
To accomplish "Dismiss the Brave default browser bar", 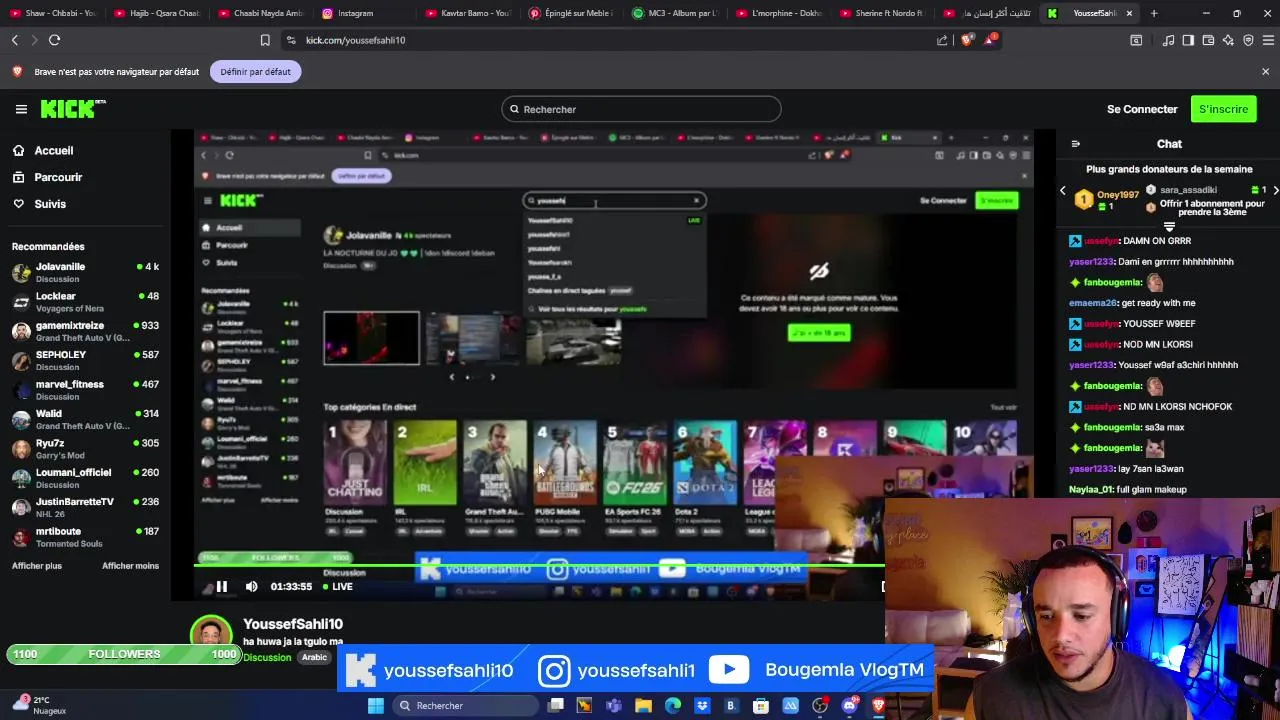I will (x=1265, y=72).
